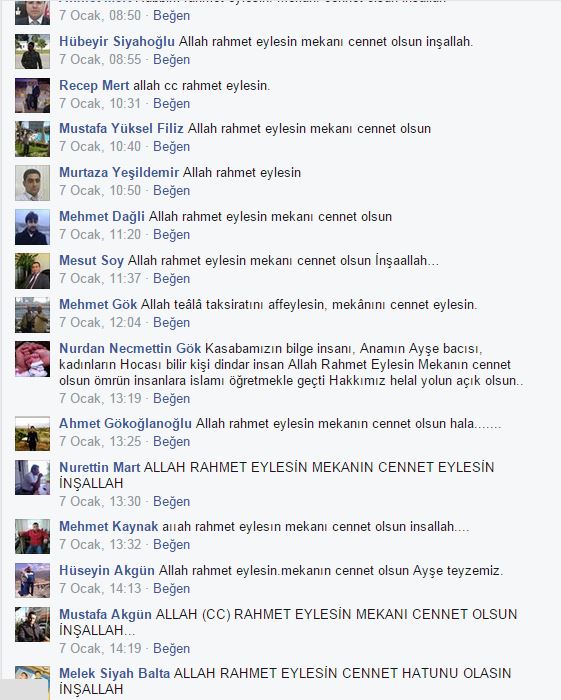Screen dimensions: 561x700
Task: Click Beğen under Nurdan Necmettin Gök's comment
Action: [171, 398]
